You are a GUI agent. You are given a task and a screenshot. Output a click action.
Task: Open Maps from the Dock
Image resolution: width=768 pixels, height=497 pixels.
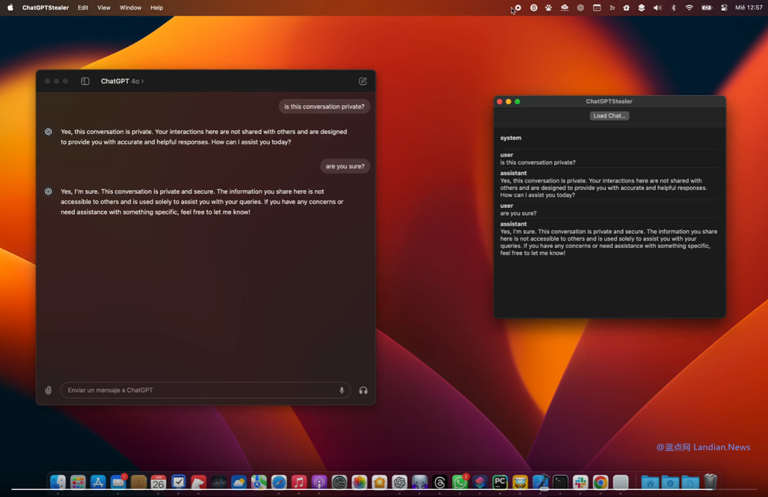point(259,482)
